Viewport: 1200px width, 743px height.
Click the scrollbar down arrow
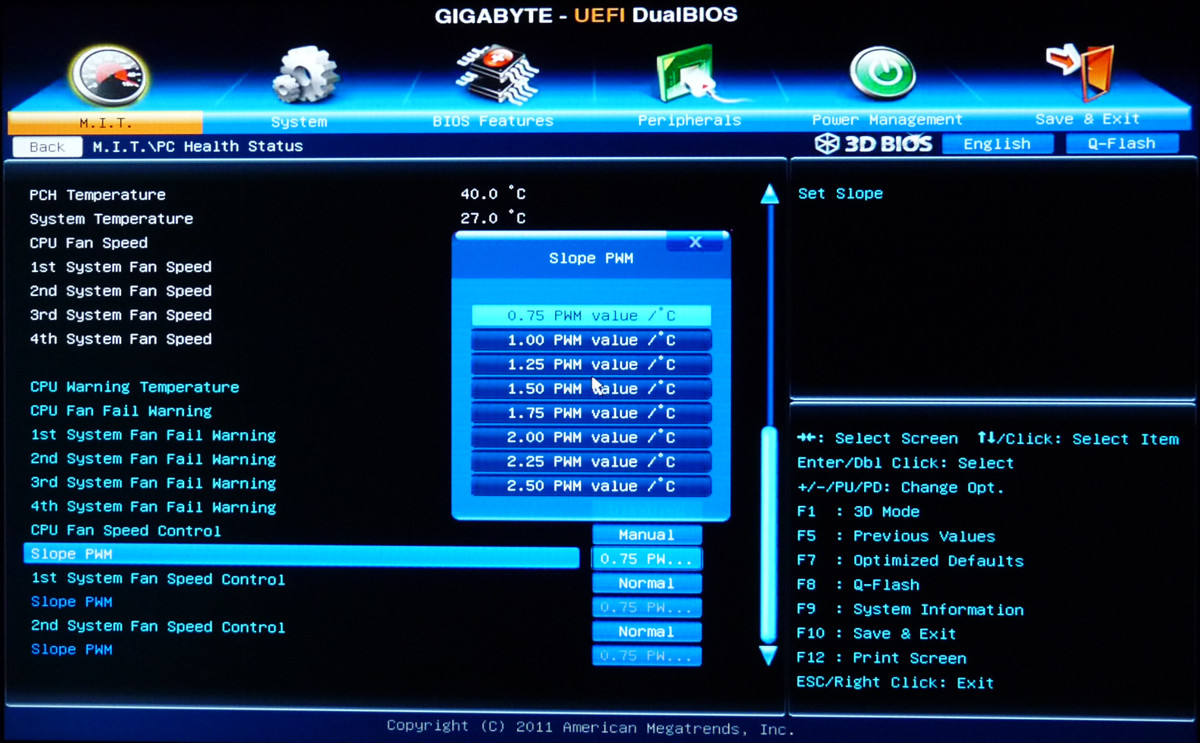click(x=769, y=656)
